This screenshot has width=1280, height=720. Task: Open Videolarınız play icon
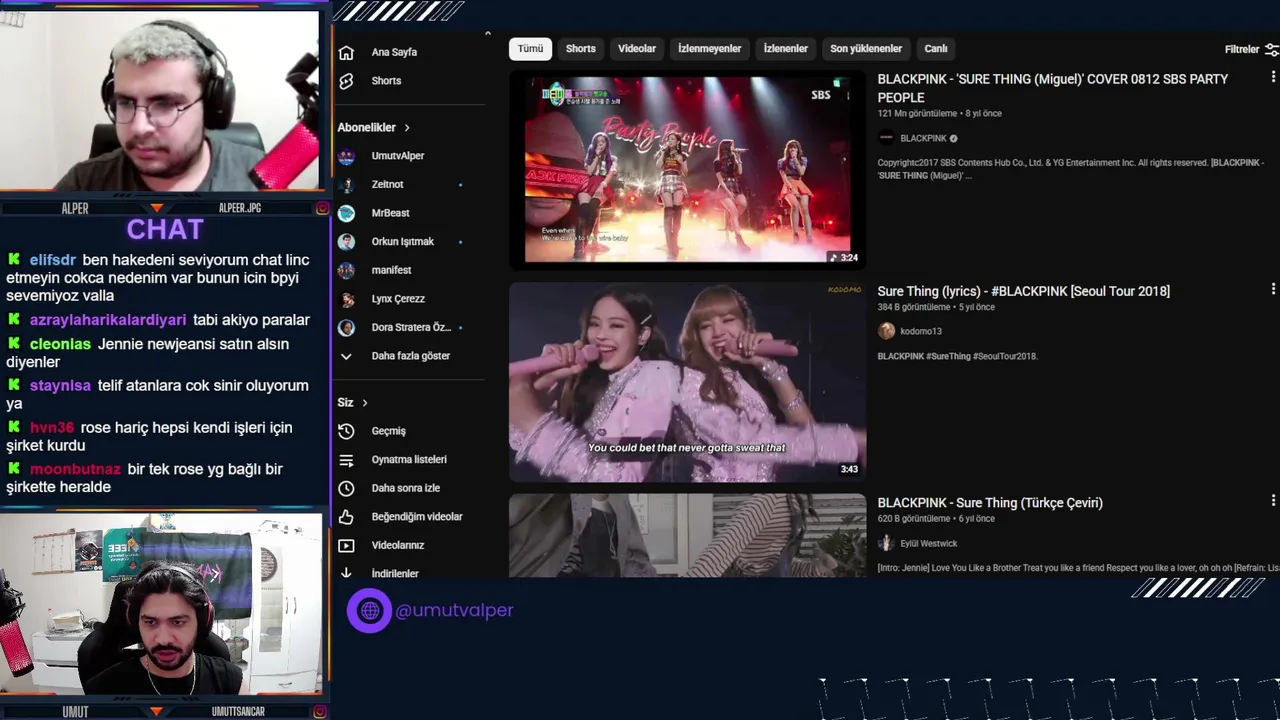(x=346, y=546)
